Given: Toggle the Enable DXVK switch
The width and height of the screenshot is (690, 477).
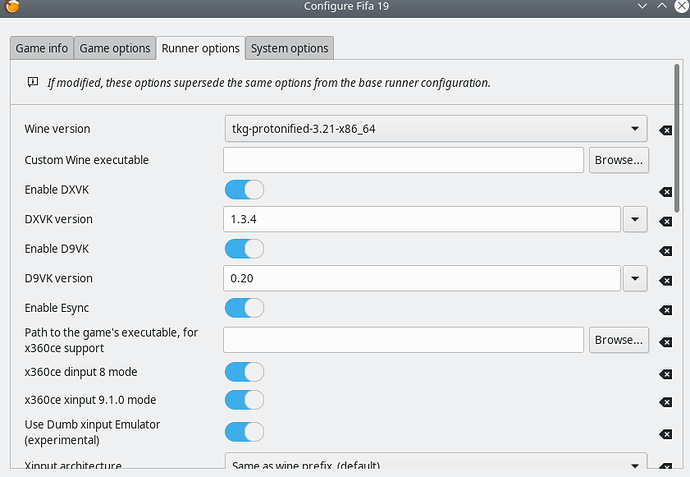Looking at the screenshot, I should 244,190.
